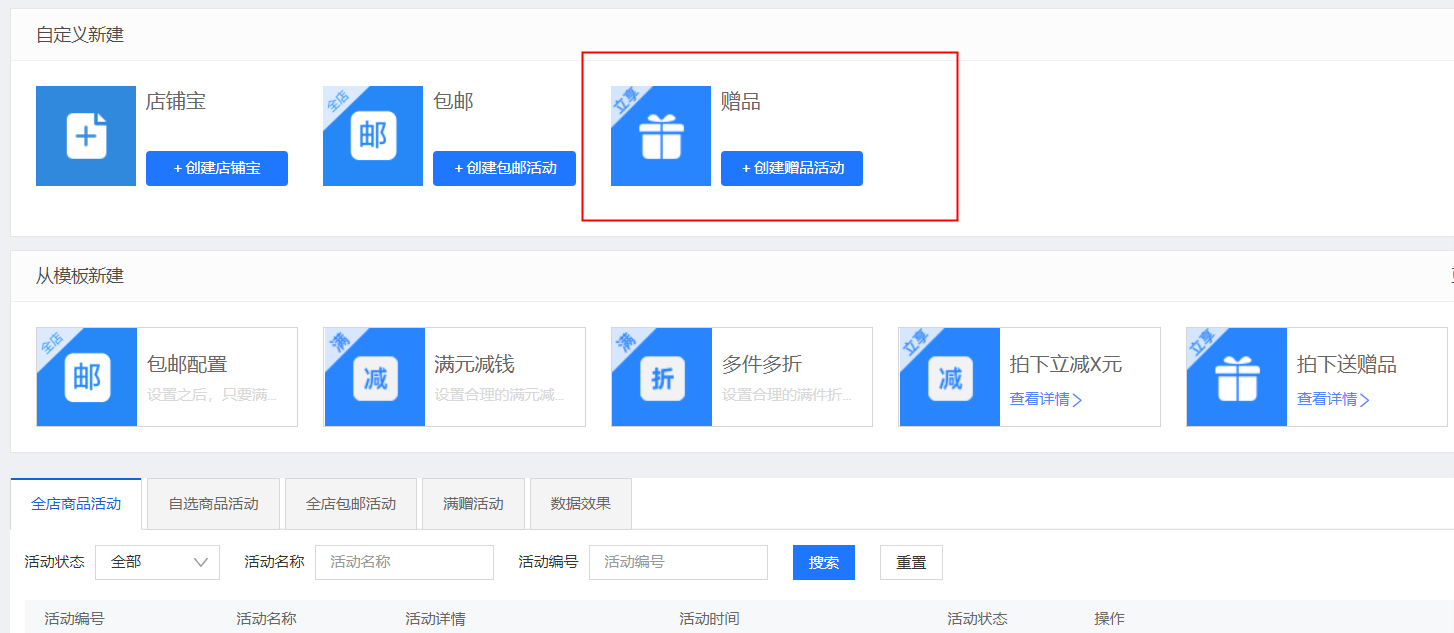Select the 拍下送赠品 gift template icon
Image resolution: width=1454 pixels, height=633 pixels.
tap(1236, 377)
